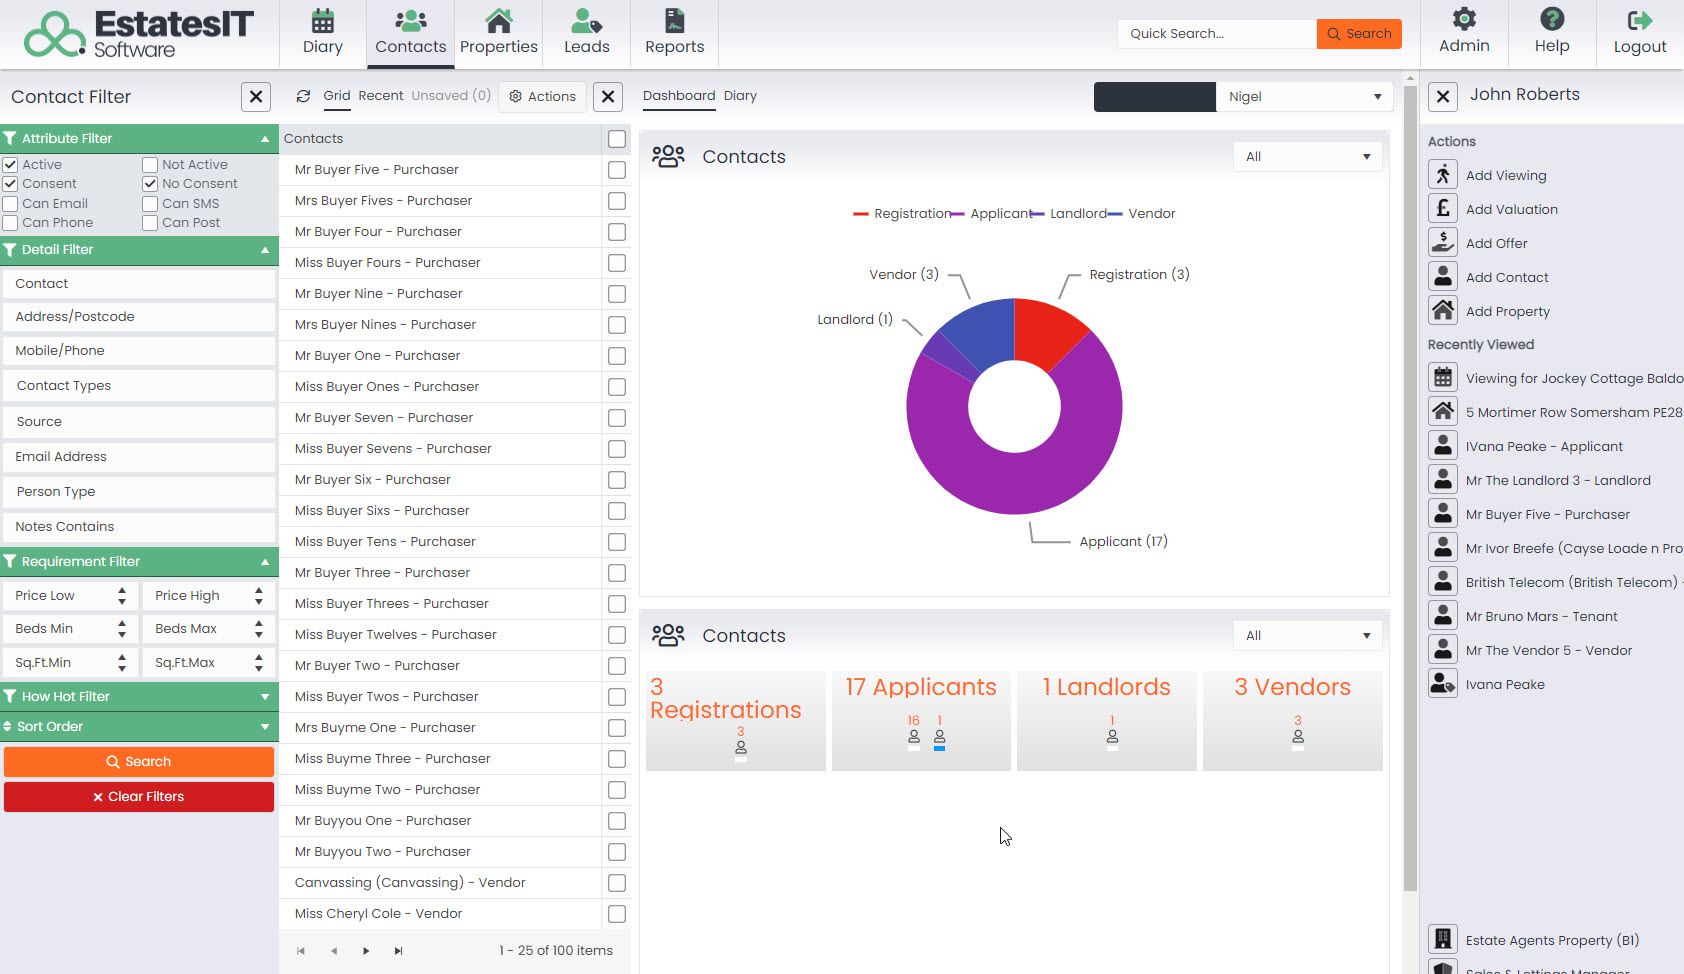The width and height of the screenshot is (1684, 974).
Task: Uncheck the Active attribute filter
Action: pos(10,163)
